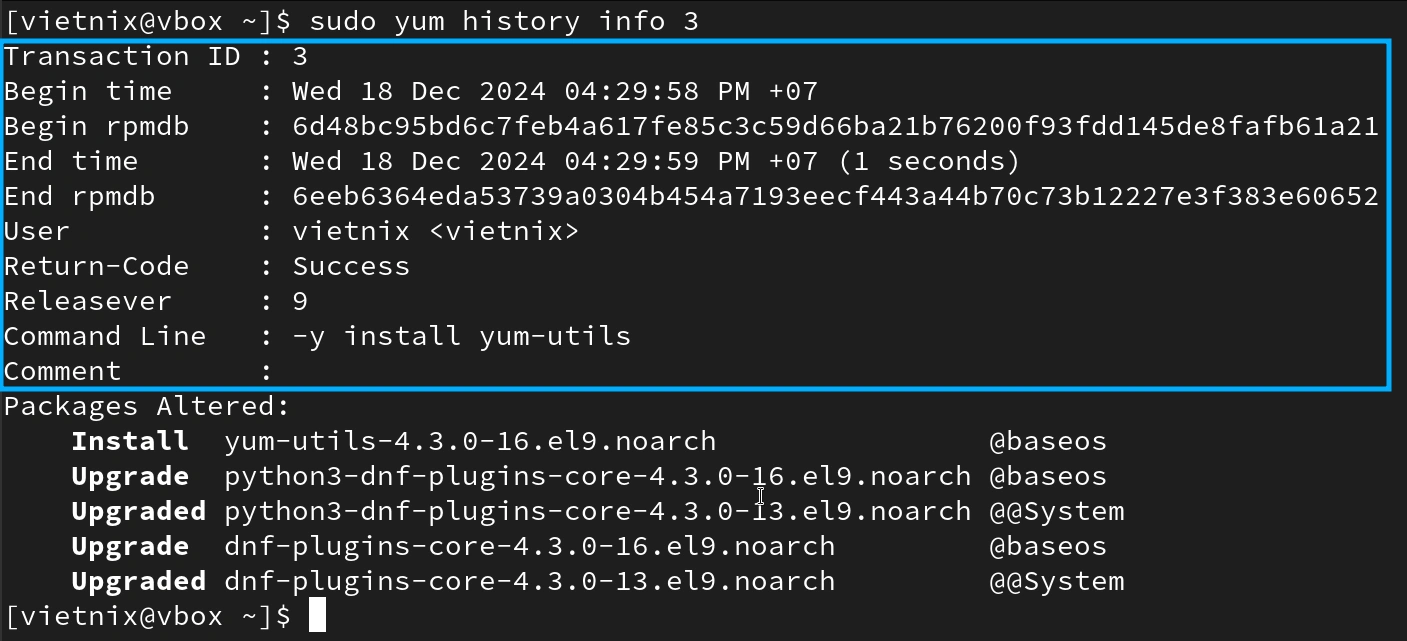This screenshot has height=641, width=1407.
Task: Click the Return-Code value Success
Action: tap(351, 266)
